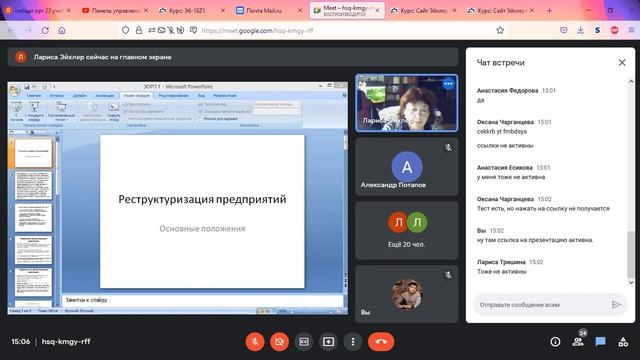Screen dimensions: 640x360
Task: Open the Pocket save icon in toolbar
Action: [x=564, y=30]
